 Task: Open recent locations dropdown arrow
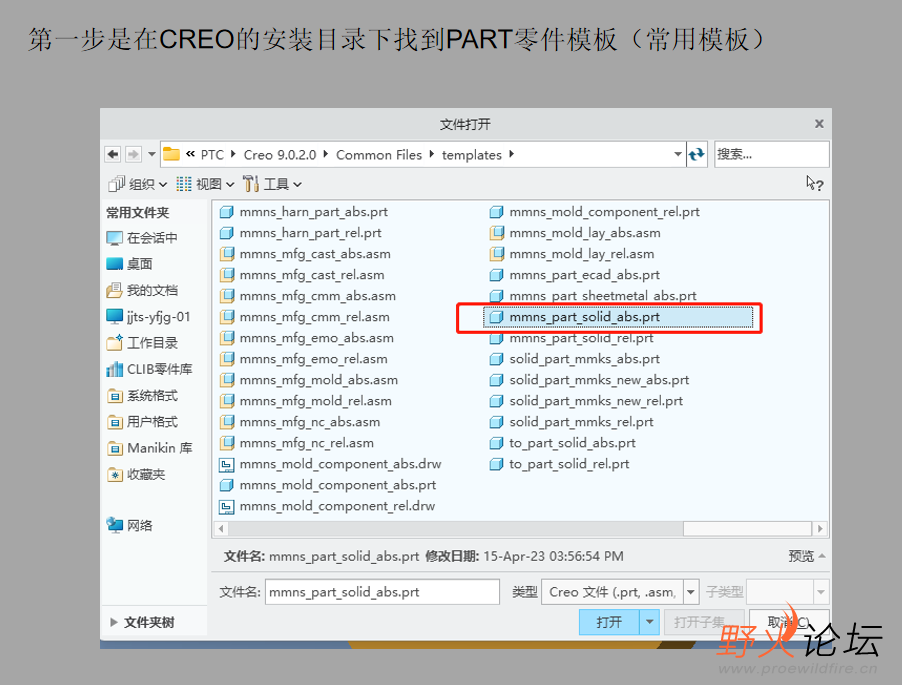click(x=151, y=154)
